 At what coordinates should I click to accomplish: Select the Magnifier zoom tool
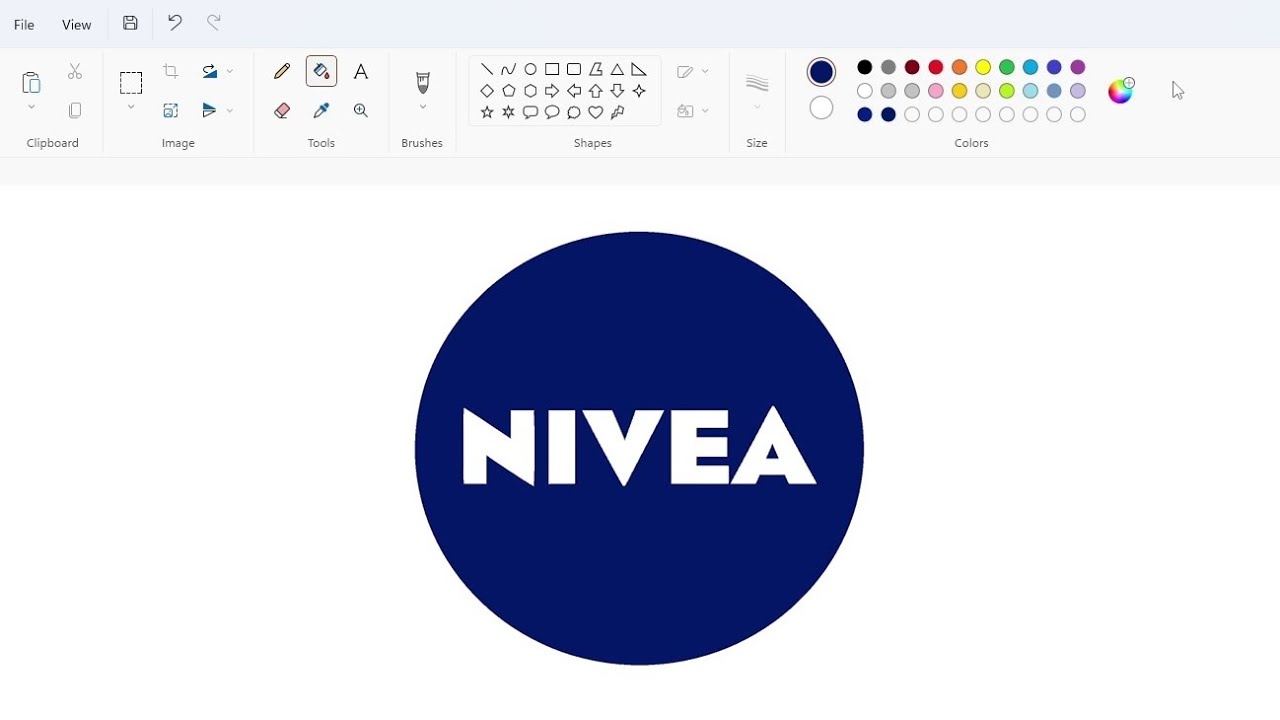(361, 111)
